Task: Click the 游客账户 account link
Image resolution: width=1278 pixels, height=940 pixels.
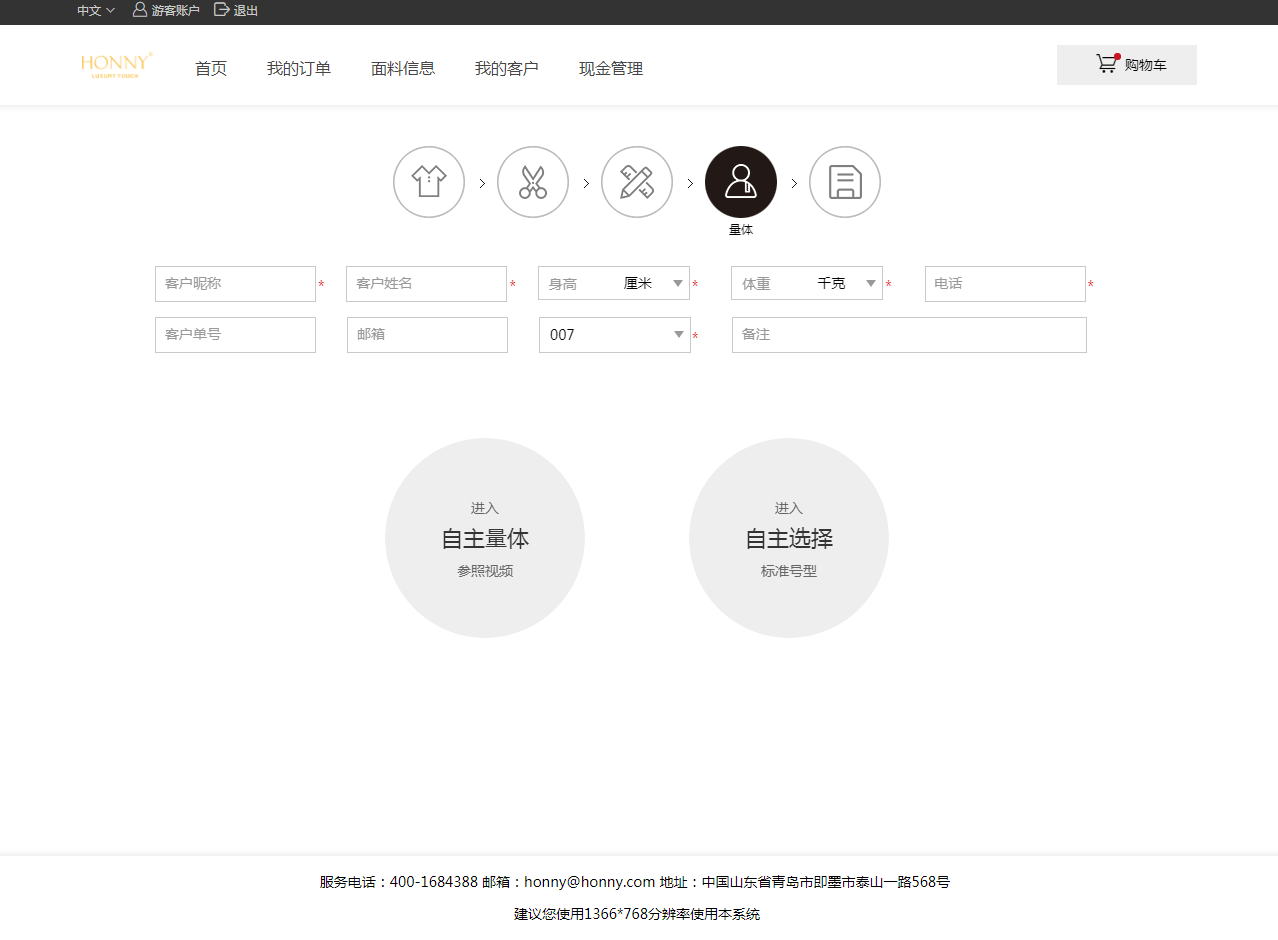Action: [176, 10]
